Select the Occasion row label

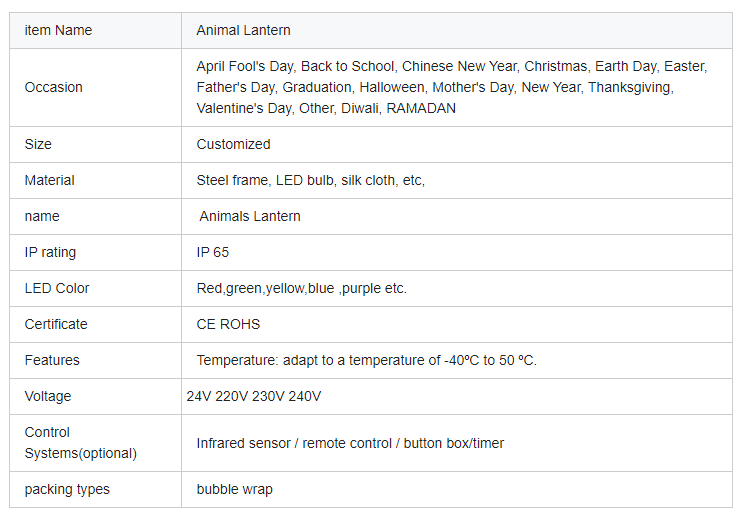coord(53,87)
